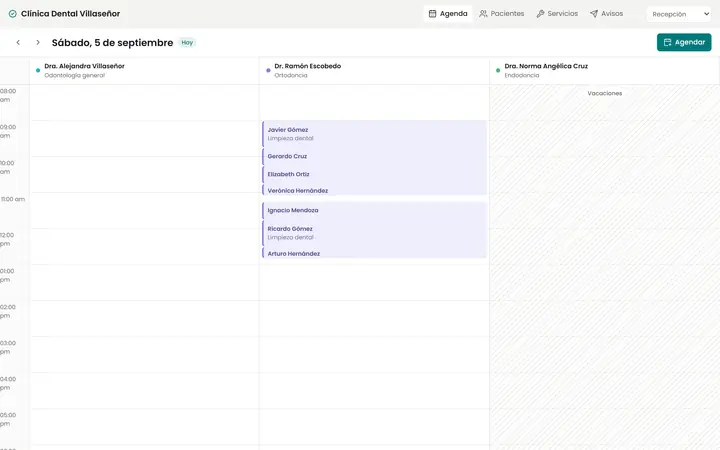This screenshot has width=720, height=450.
Task: Click the 11:00 am time label
Action: click(13, 199)
